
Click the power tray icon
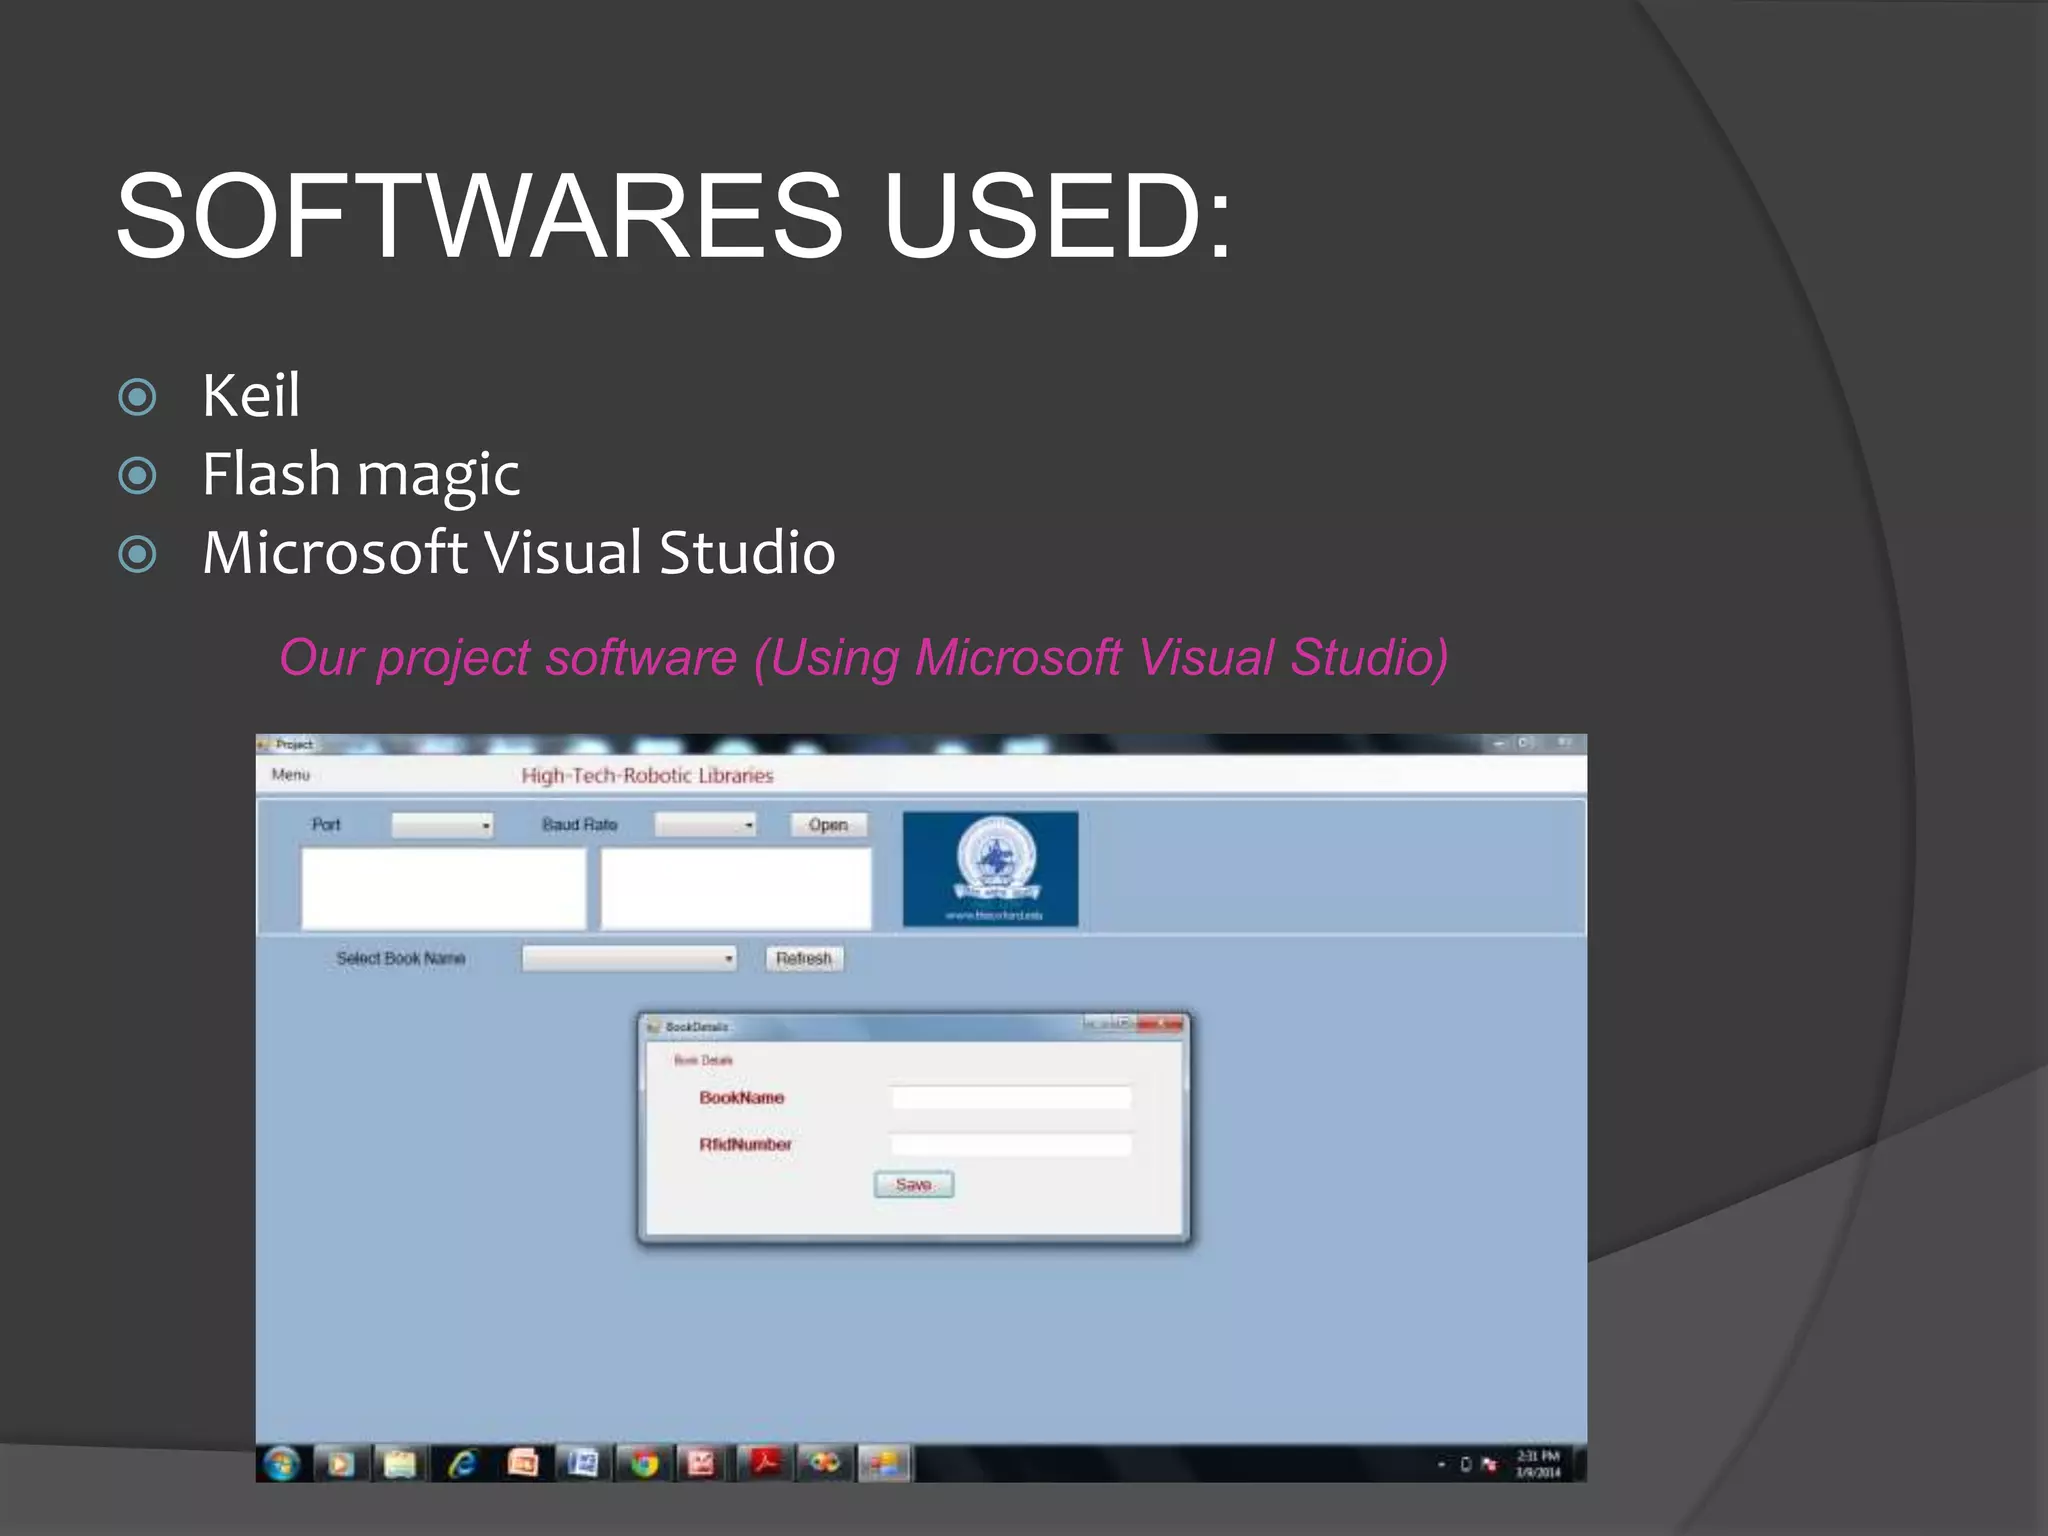(1465, 1465)
